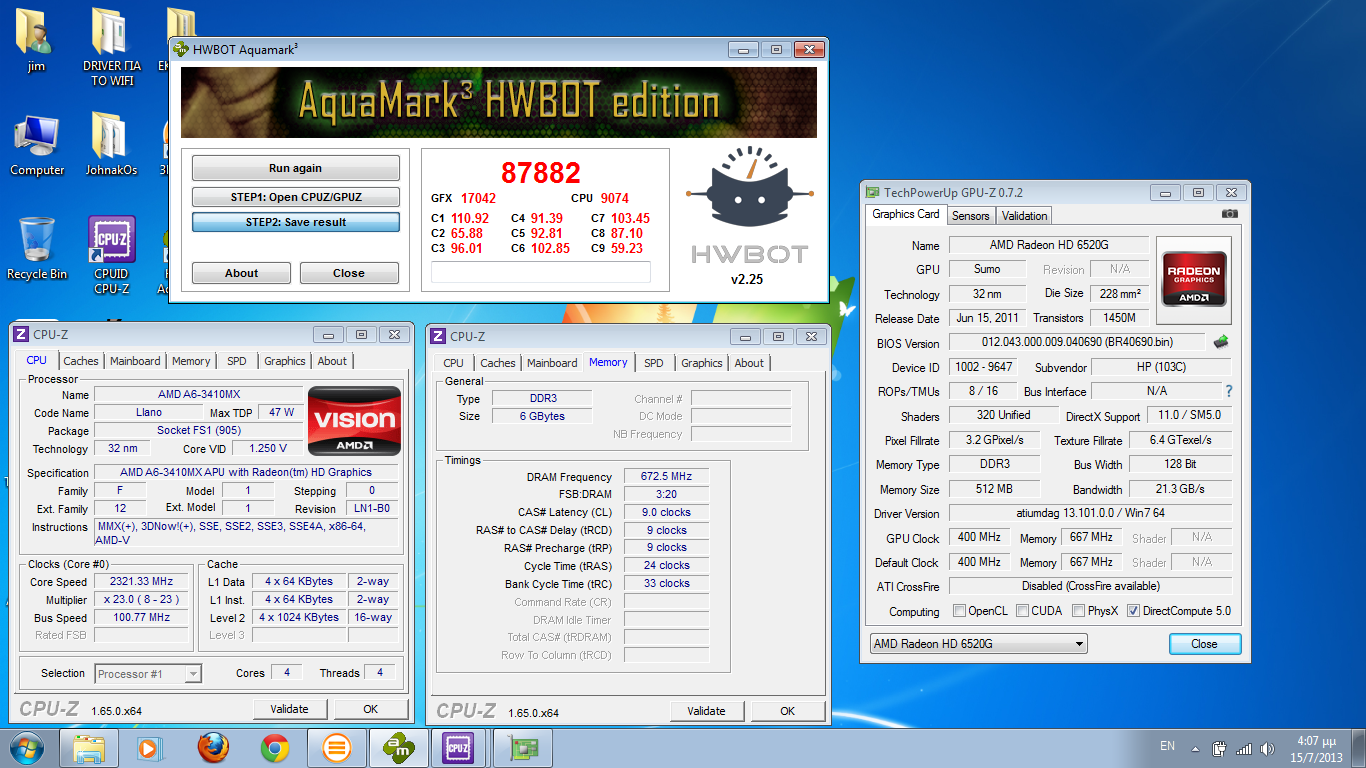Enable the OpenCL checkbox in GPU-Z

click(960, 611)
